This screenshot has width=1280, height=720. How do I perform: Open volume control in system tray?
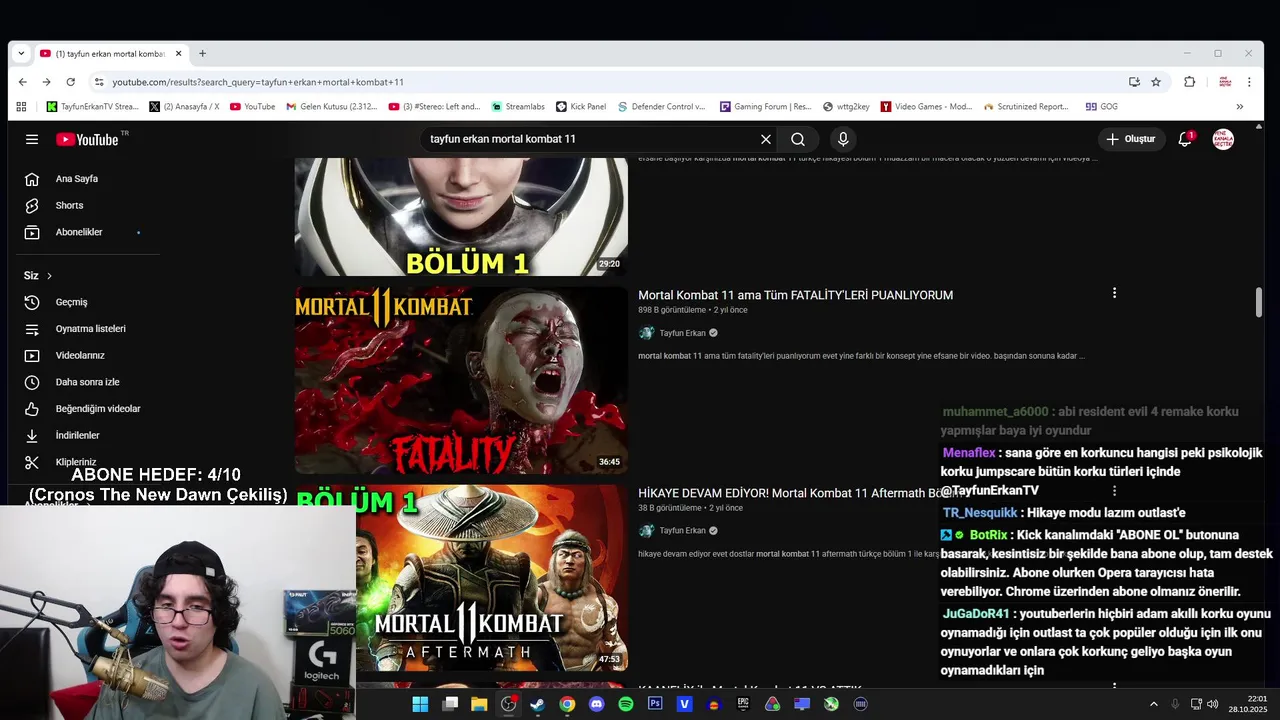(x=1213, y=704)
